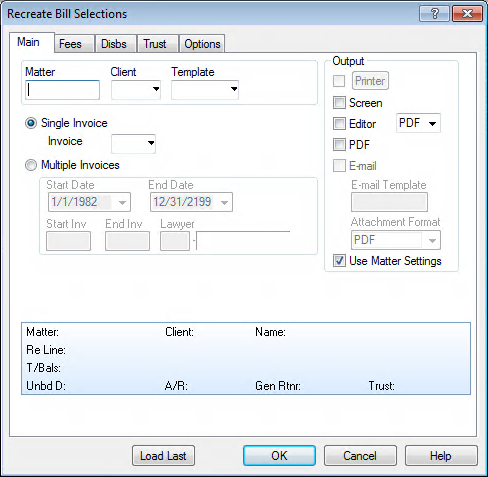Select the Multiple Invoices radio button
The height and width of the screenshot is (477, 488).
31,165
